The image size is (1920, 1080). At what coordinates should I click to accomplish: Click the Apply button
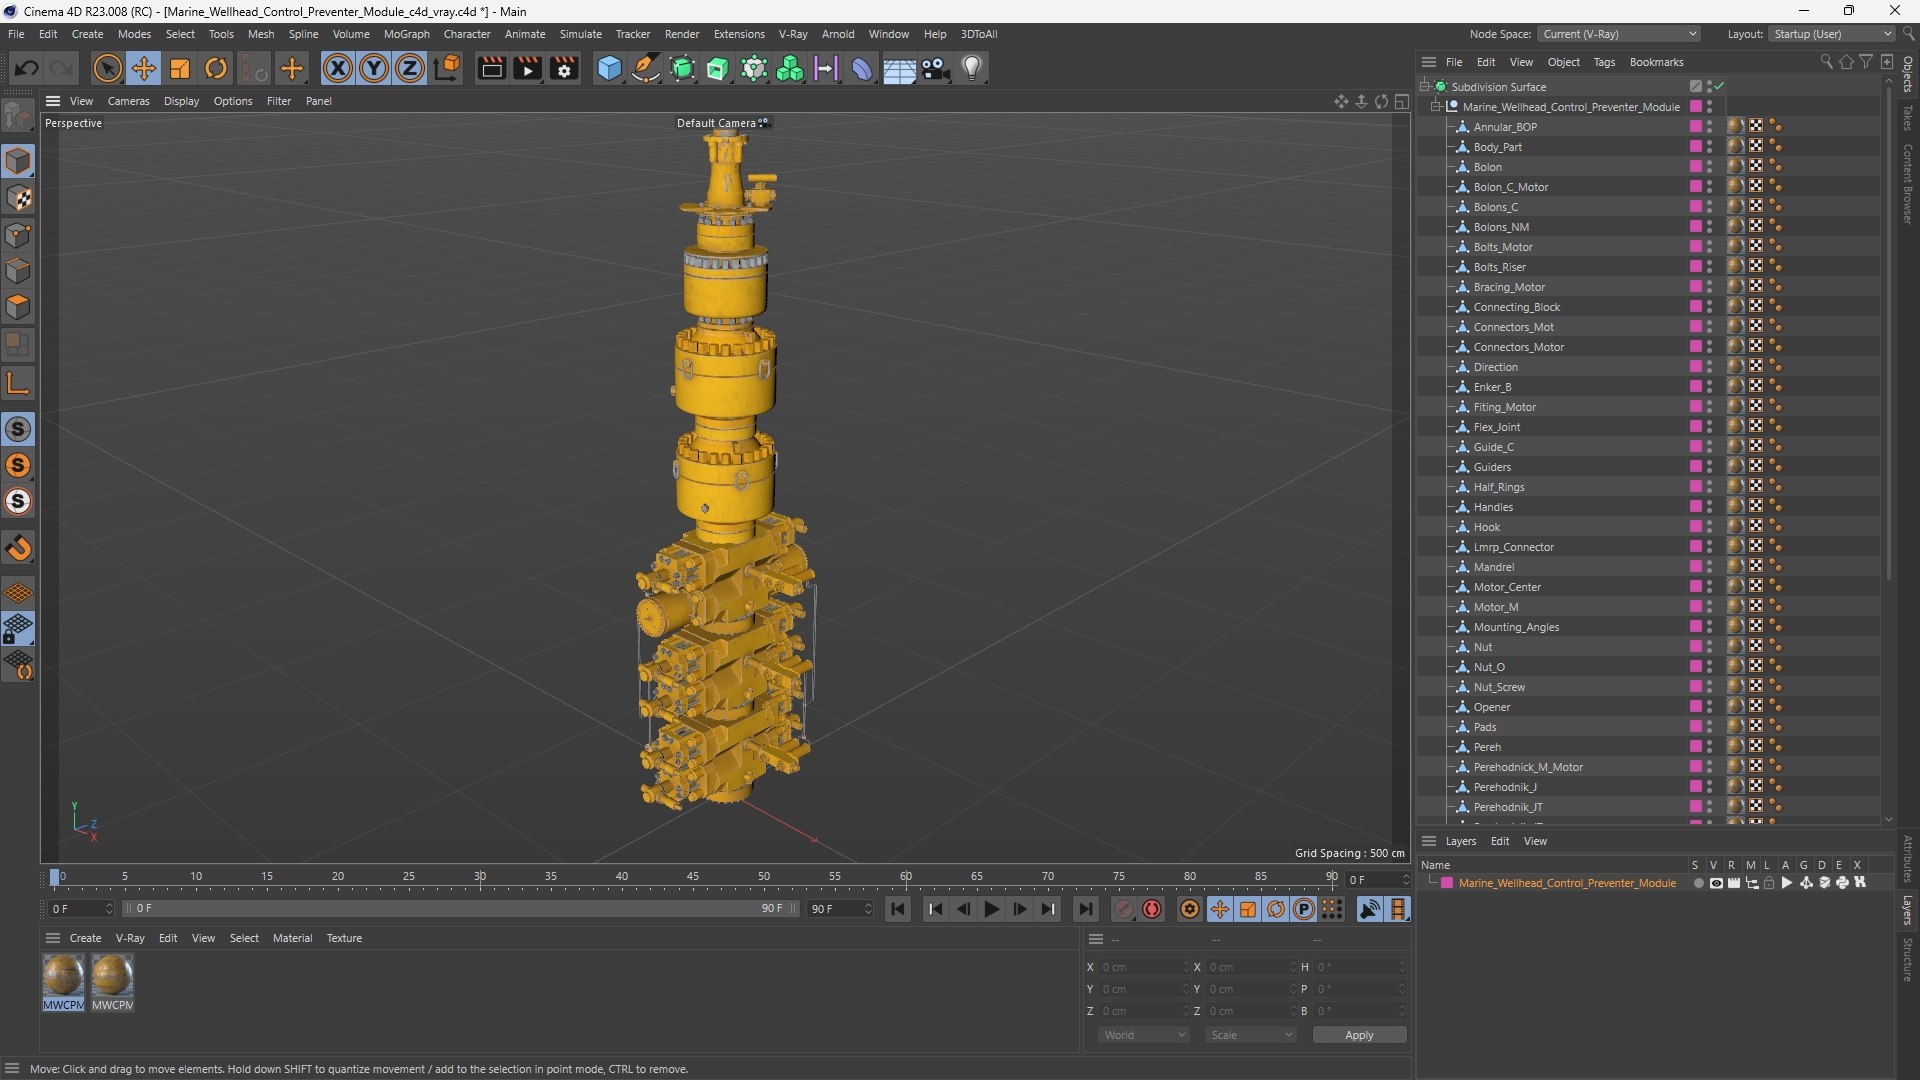1359,1035
